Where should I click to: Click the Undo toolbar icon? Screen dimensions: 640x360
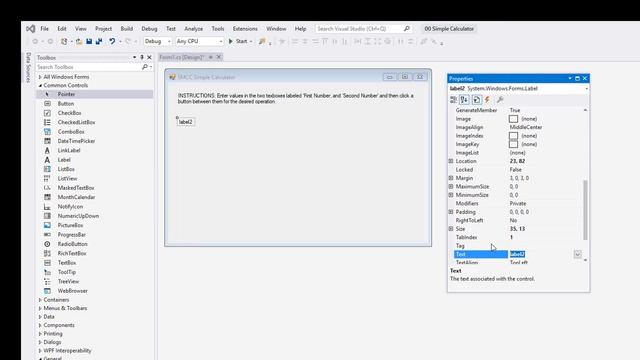coord(111,41)
